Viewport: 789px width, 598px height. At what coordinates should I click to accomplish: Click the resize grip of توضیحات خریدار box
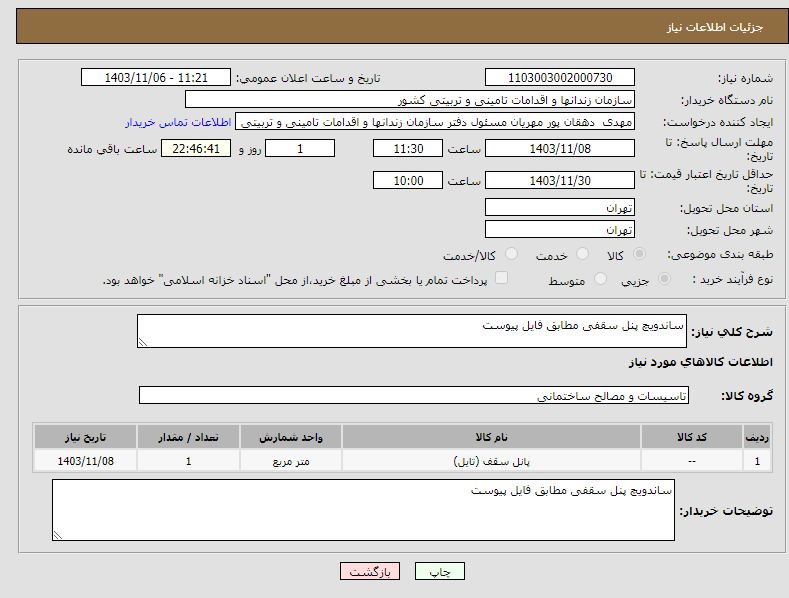point(58,535)
